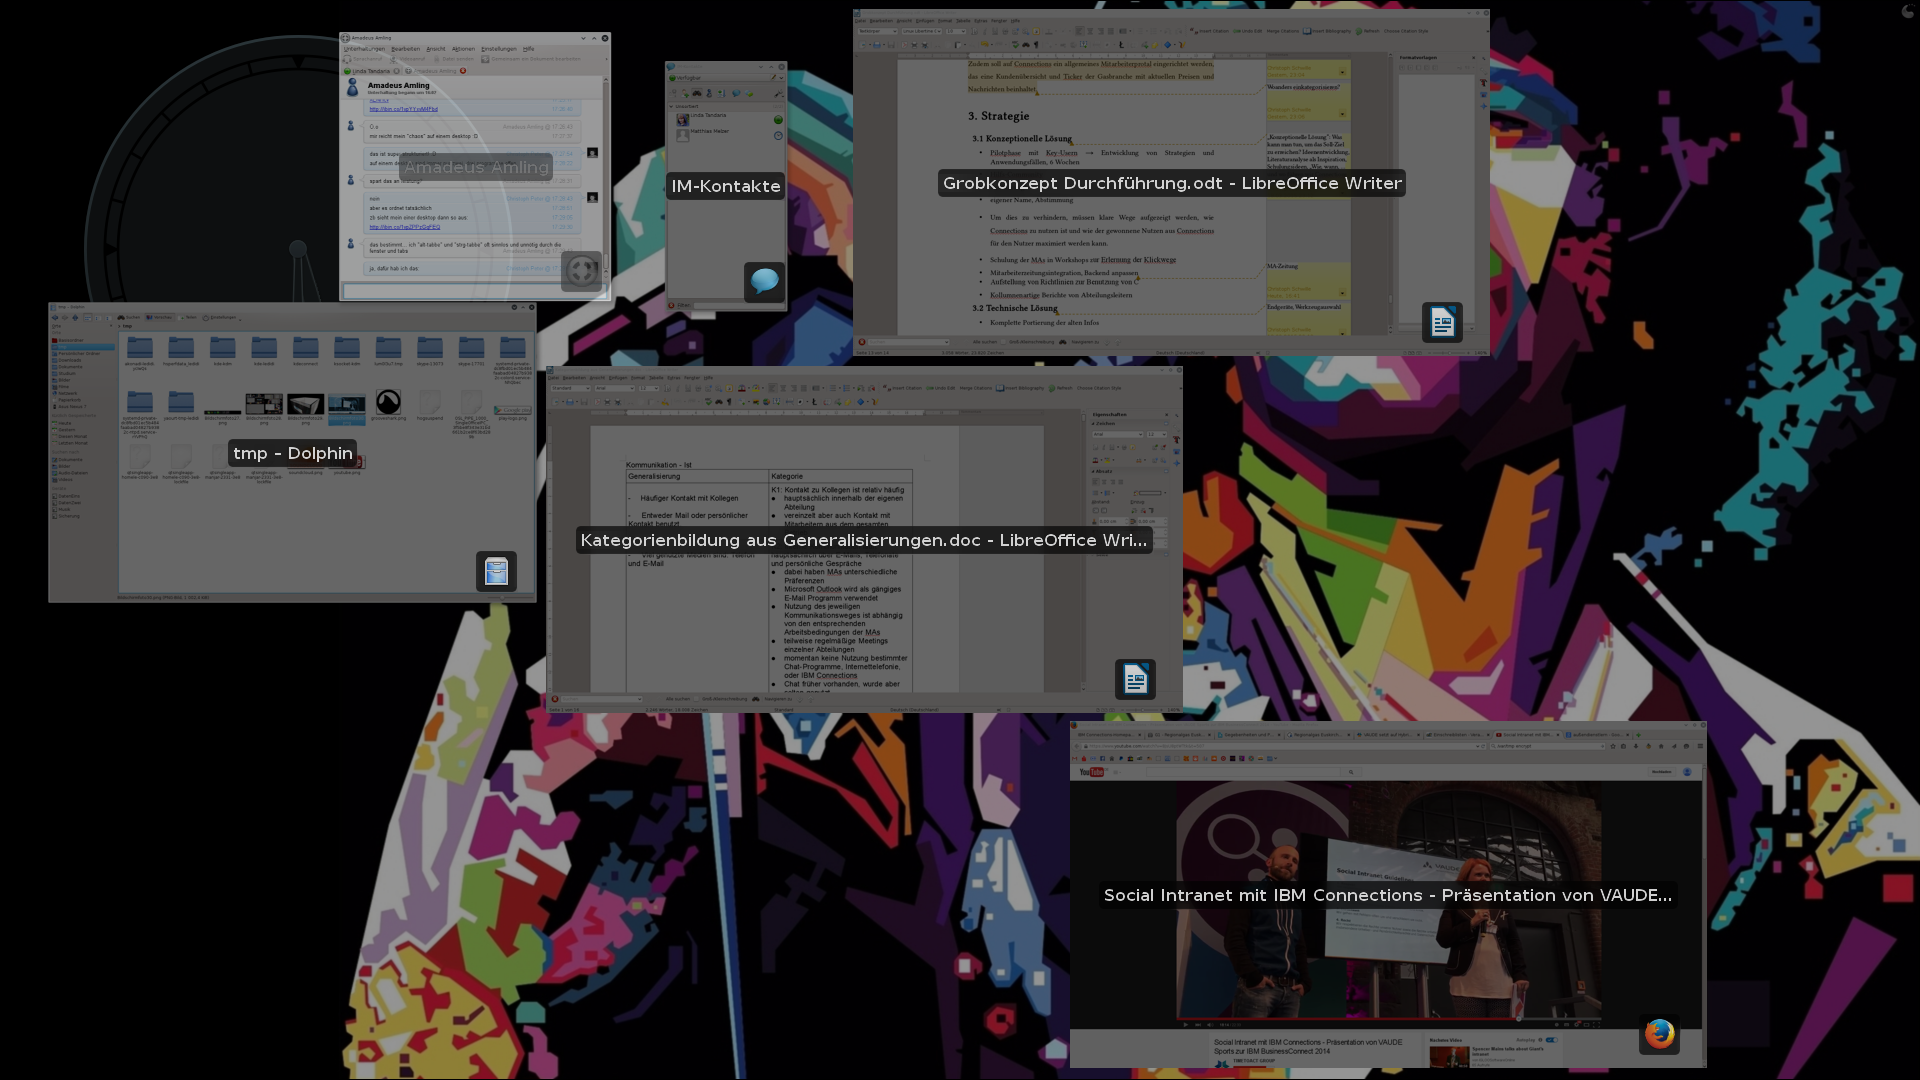This screenshot has width=1920, height=1080.
Task: Switch to the tmp - Dolphin window preview
Action: [x=292, y=452]
